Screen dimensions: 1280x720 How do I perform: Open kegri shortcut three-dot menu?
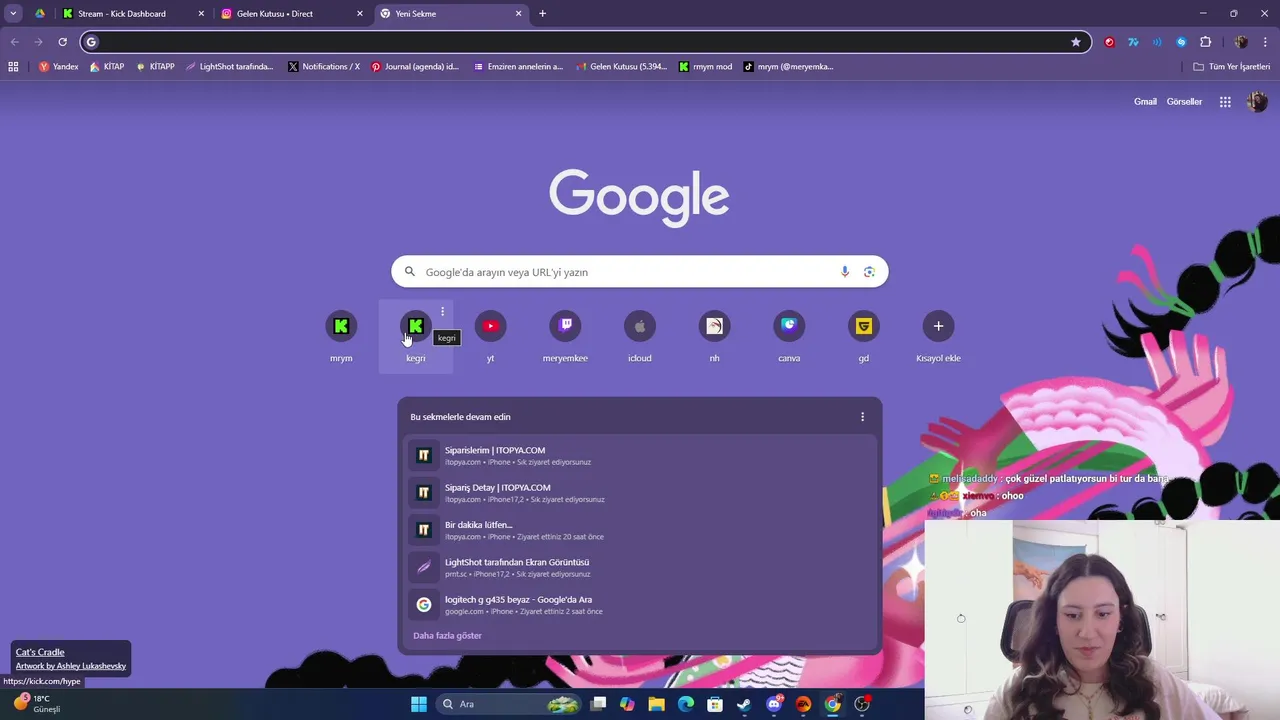[442, 312]
